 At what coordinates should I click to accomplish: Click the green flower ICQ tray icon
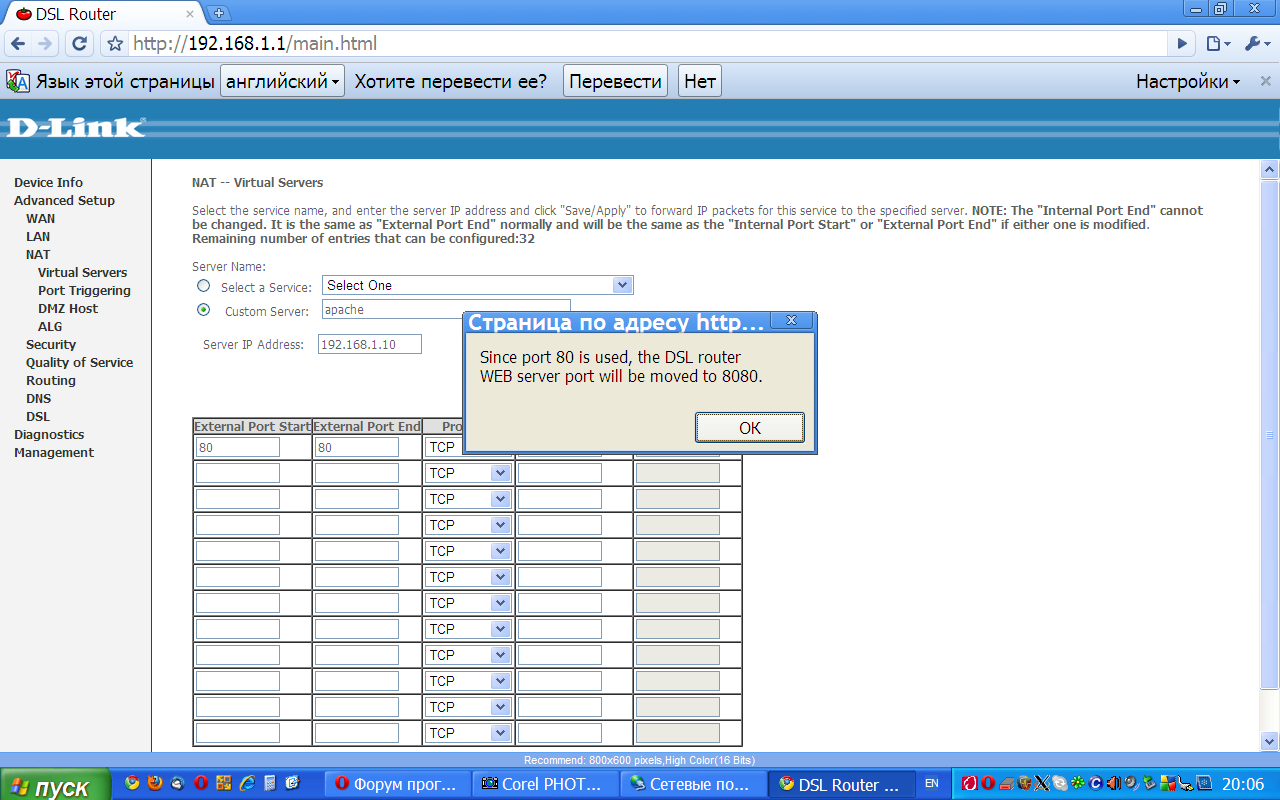click(1076, 784)
